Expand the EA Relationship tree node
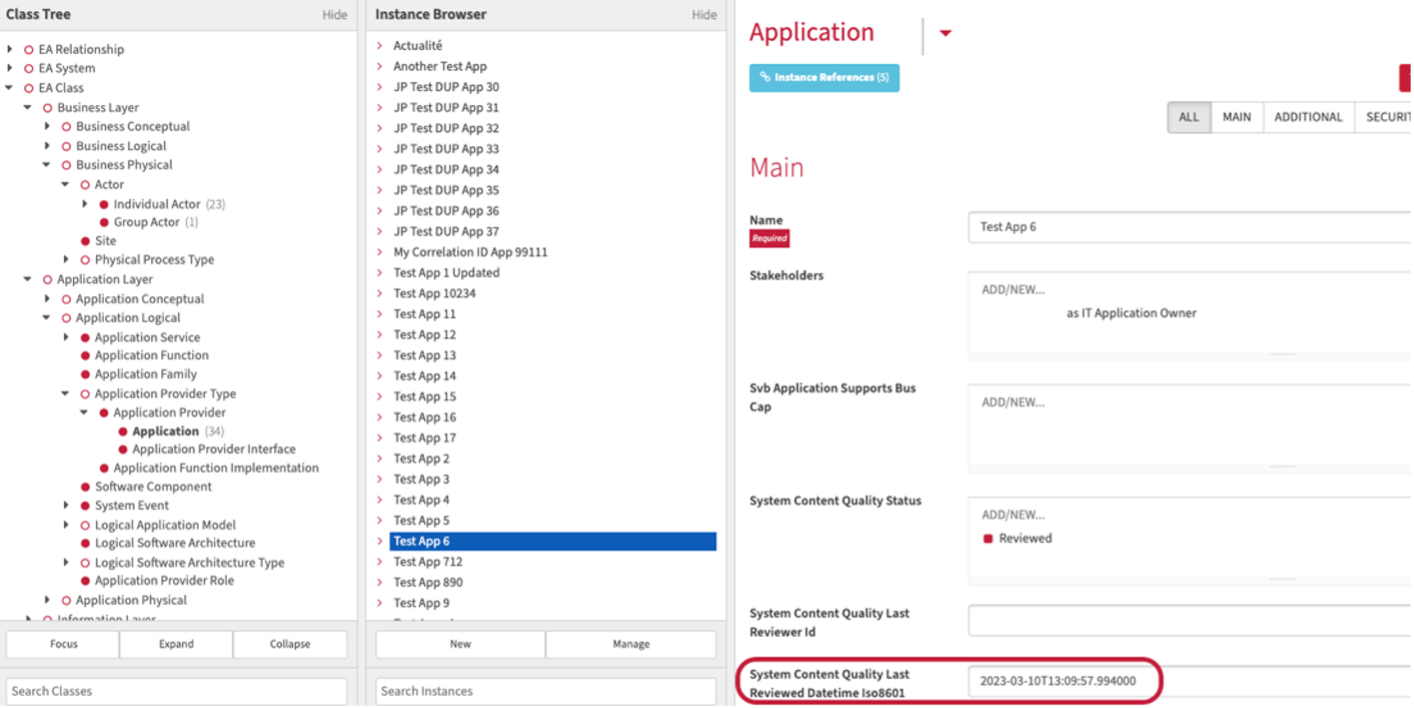This screenshot has width=1414, height=708. click(10, 49)
